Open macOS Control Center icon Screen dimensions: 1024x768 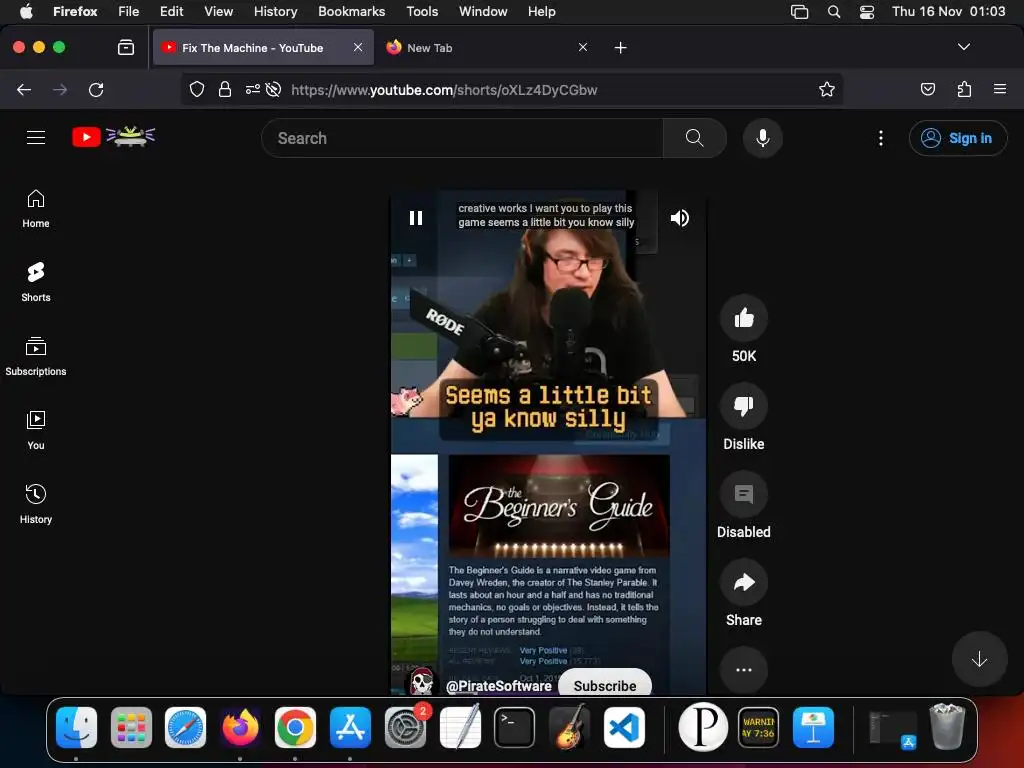coord(867,12)
